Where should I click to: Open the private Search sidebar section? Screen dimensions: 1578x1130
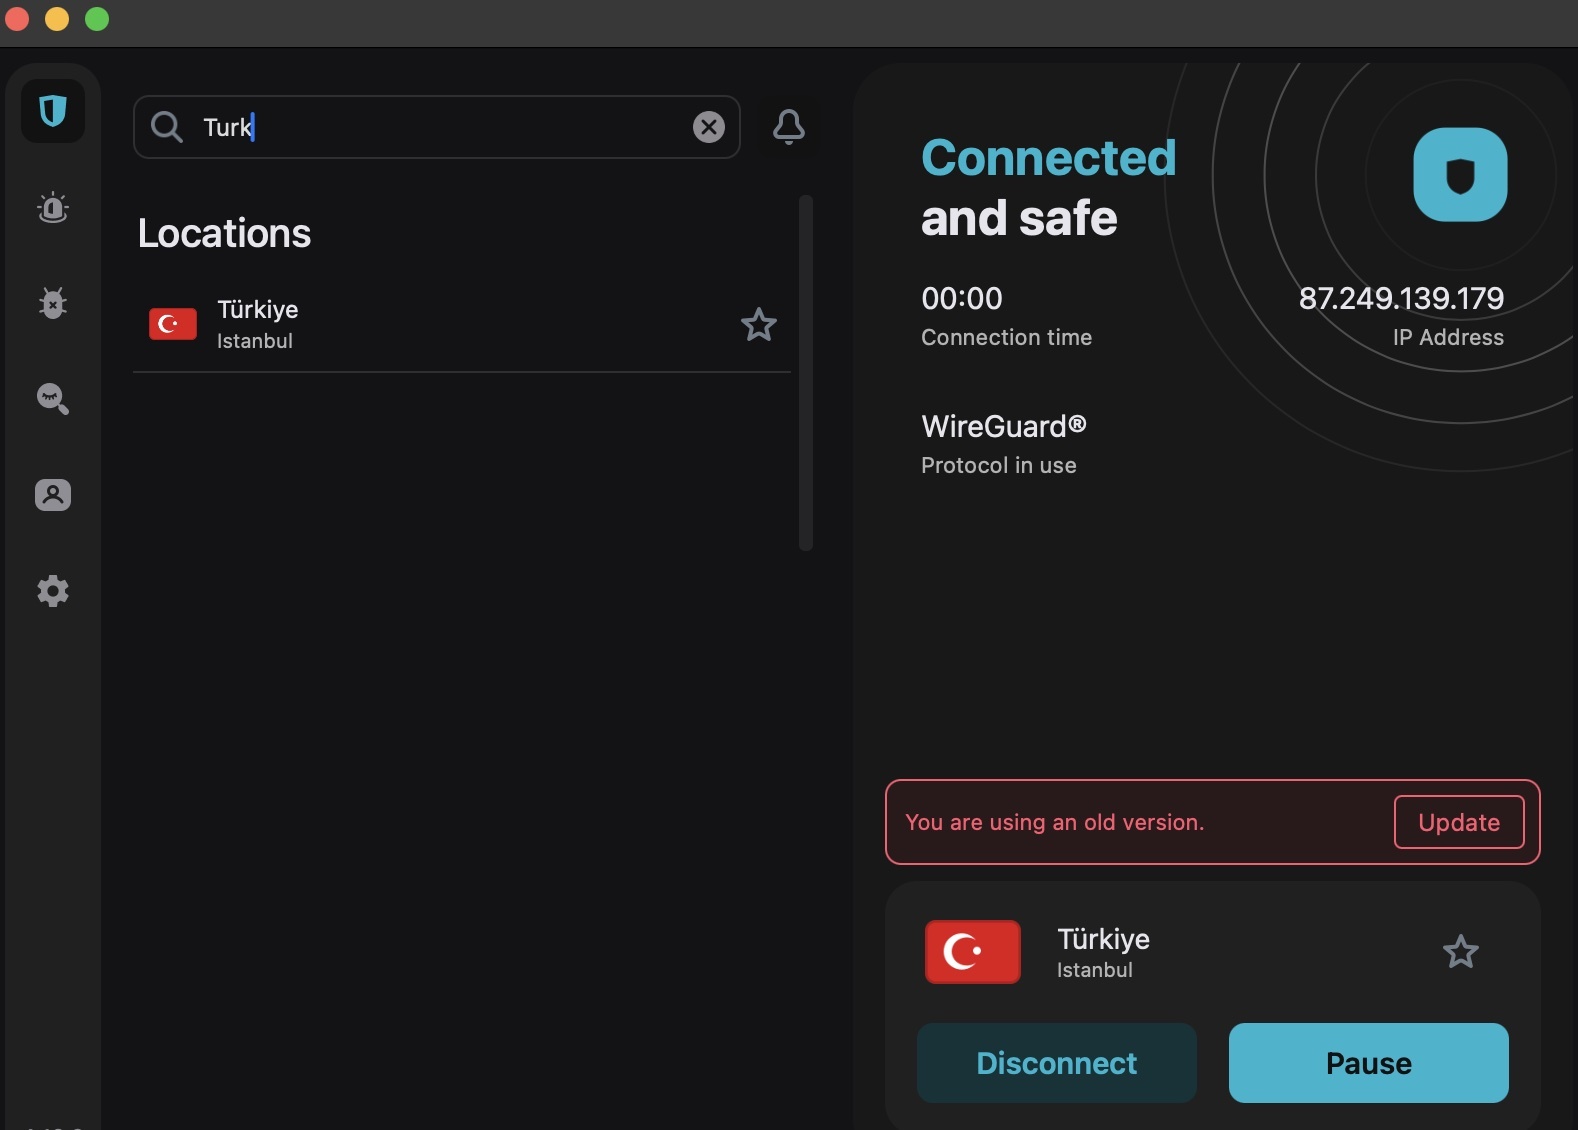click(x=53, y=399)
